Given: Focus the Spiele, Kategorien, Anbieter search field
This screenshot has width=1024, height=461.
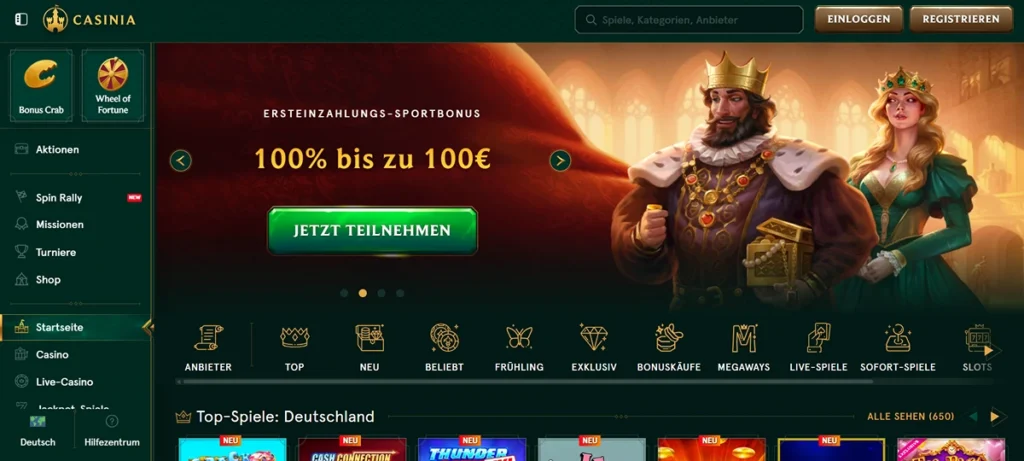Looking at the screenshot, I should 688,20.
